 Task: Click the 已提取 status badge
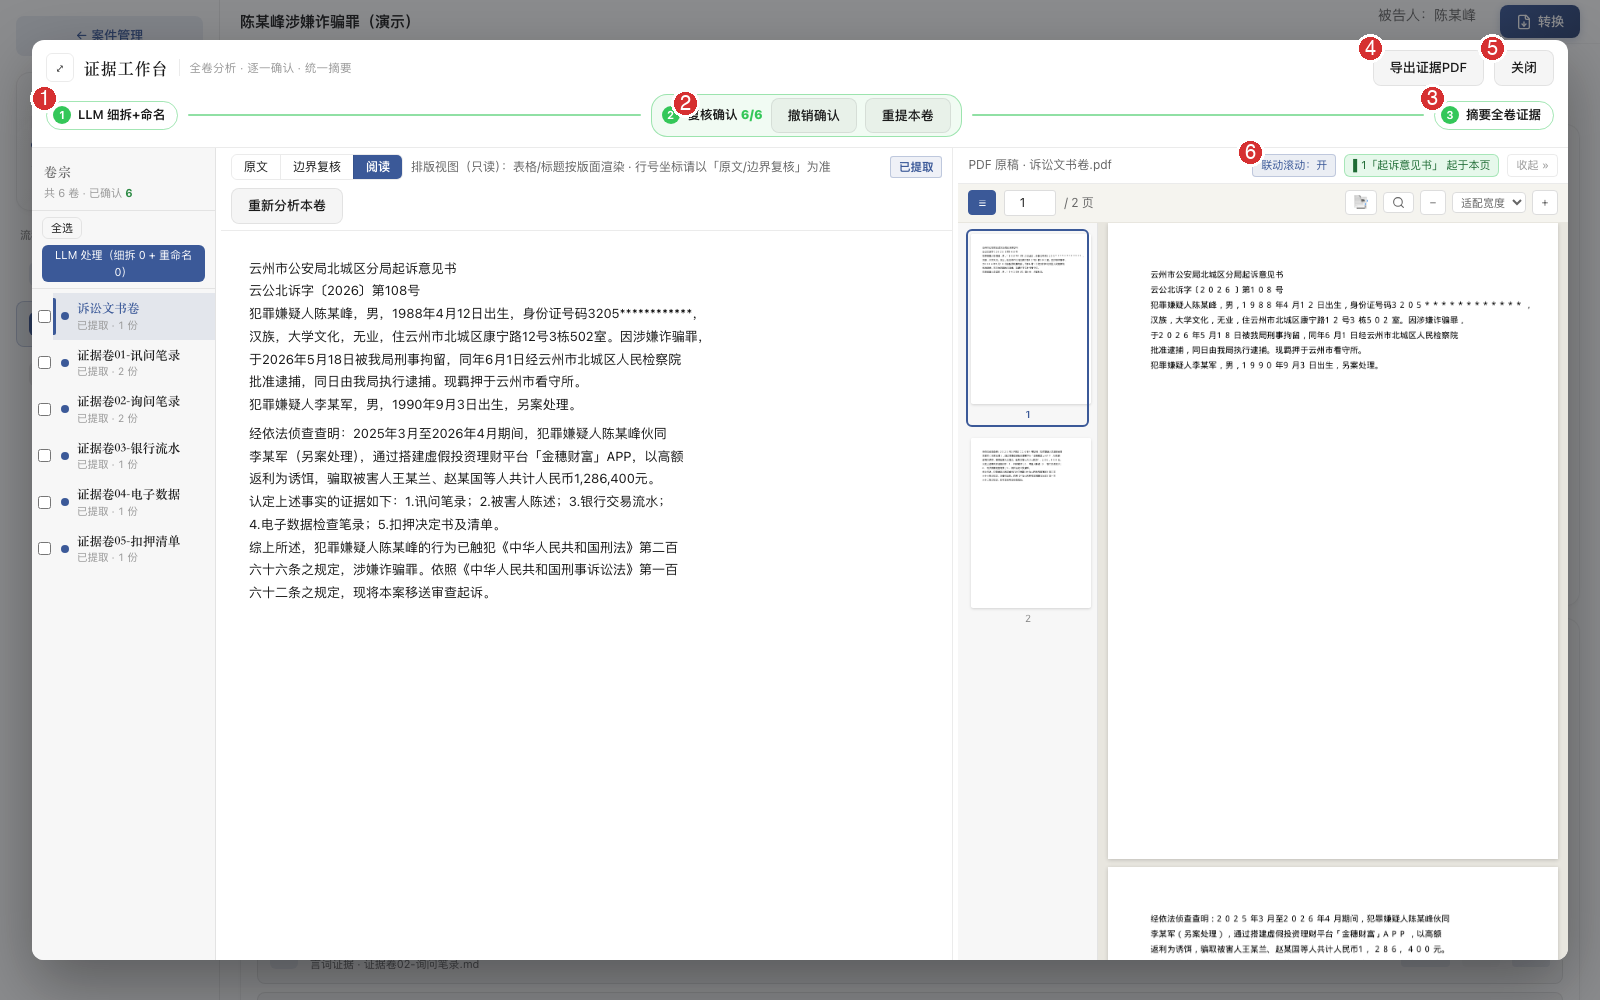pyautogui.click(x=916, y=167)
